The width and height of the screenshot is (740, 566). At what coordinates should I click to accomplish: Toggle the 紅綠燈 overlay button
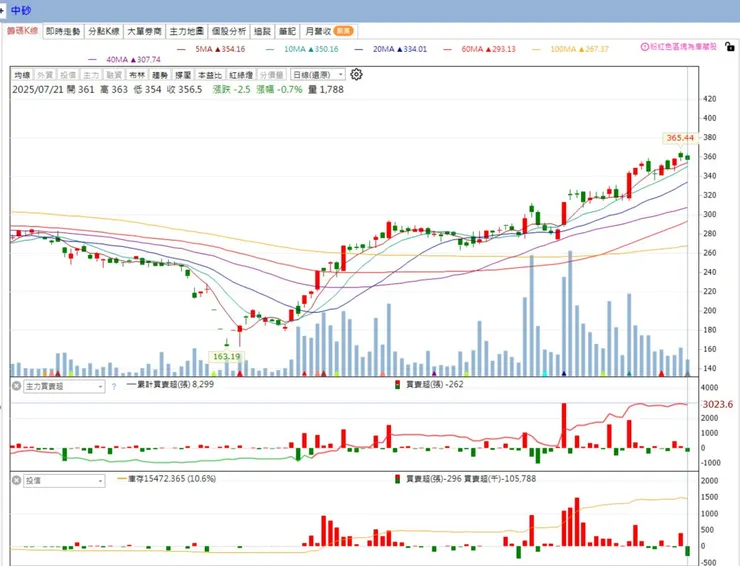[241, 75]
